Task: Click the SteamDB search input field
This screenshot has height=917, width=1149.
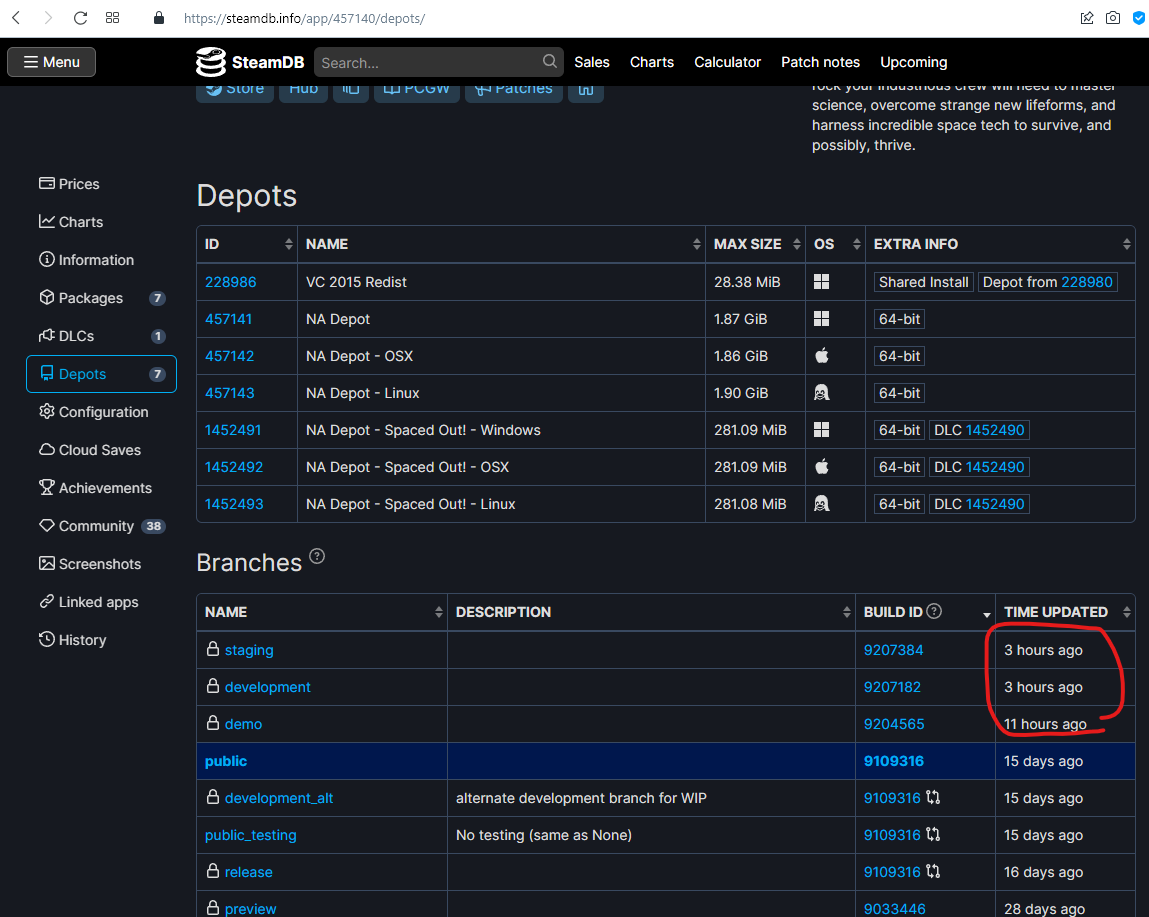Action: [428, 62]
